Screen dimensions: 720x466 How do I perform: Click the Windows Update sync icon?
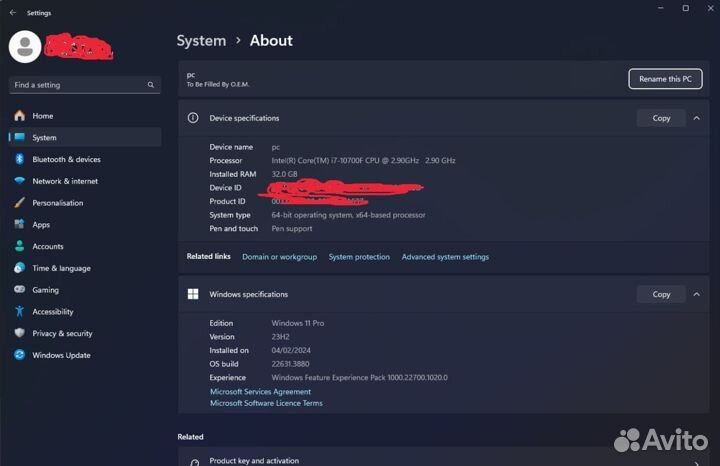coord(19,355)
